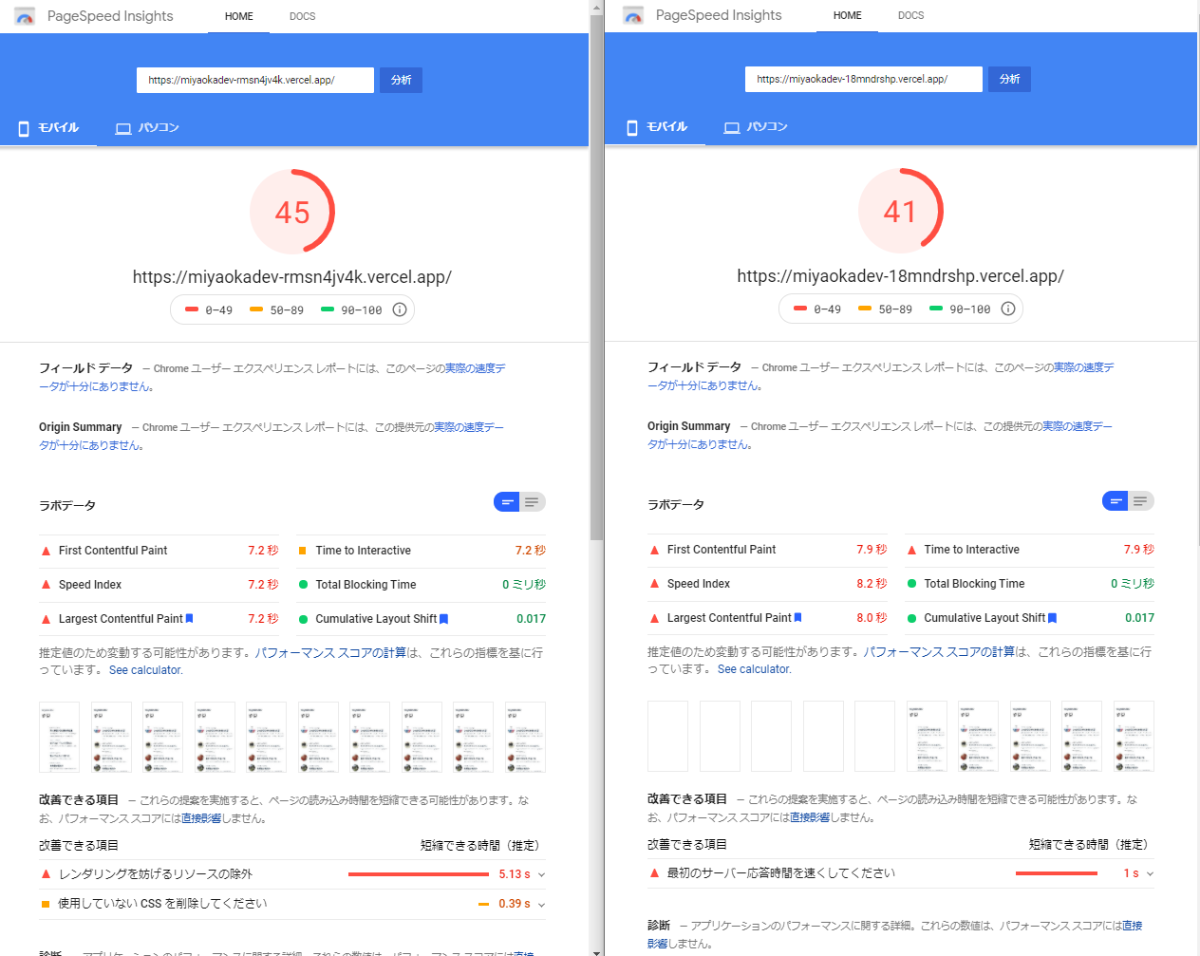1200x956 pixels.
Task: Click the Time to Interactive metric in right window
Action: coord(1030,550)
